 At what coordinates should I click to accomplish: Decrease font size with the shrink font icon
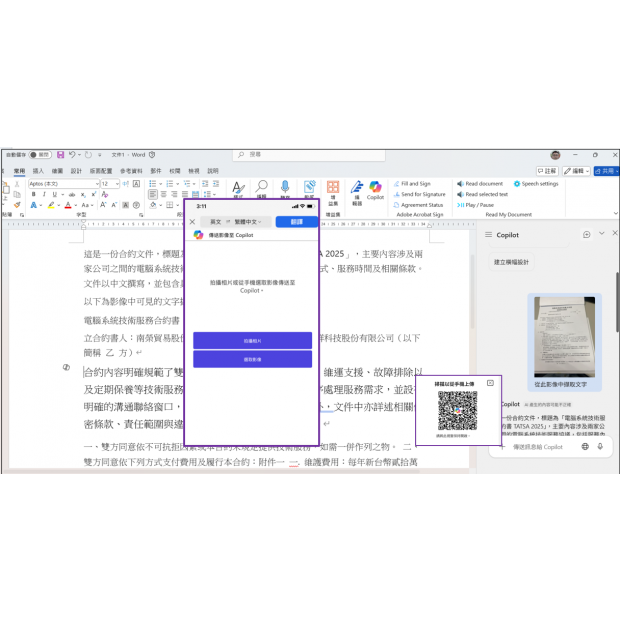[x=114, y=205]
